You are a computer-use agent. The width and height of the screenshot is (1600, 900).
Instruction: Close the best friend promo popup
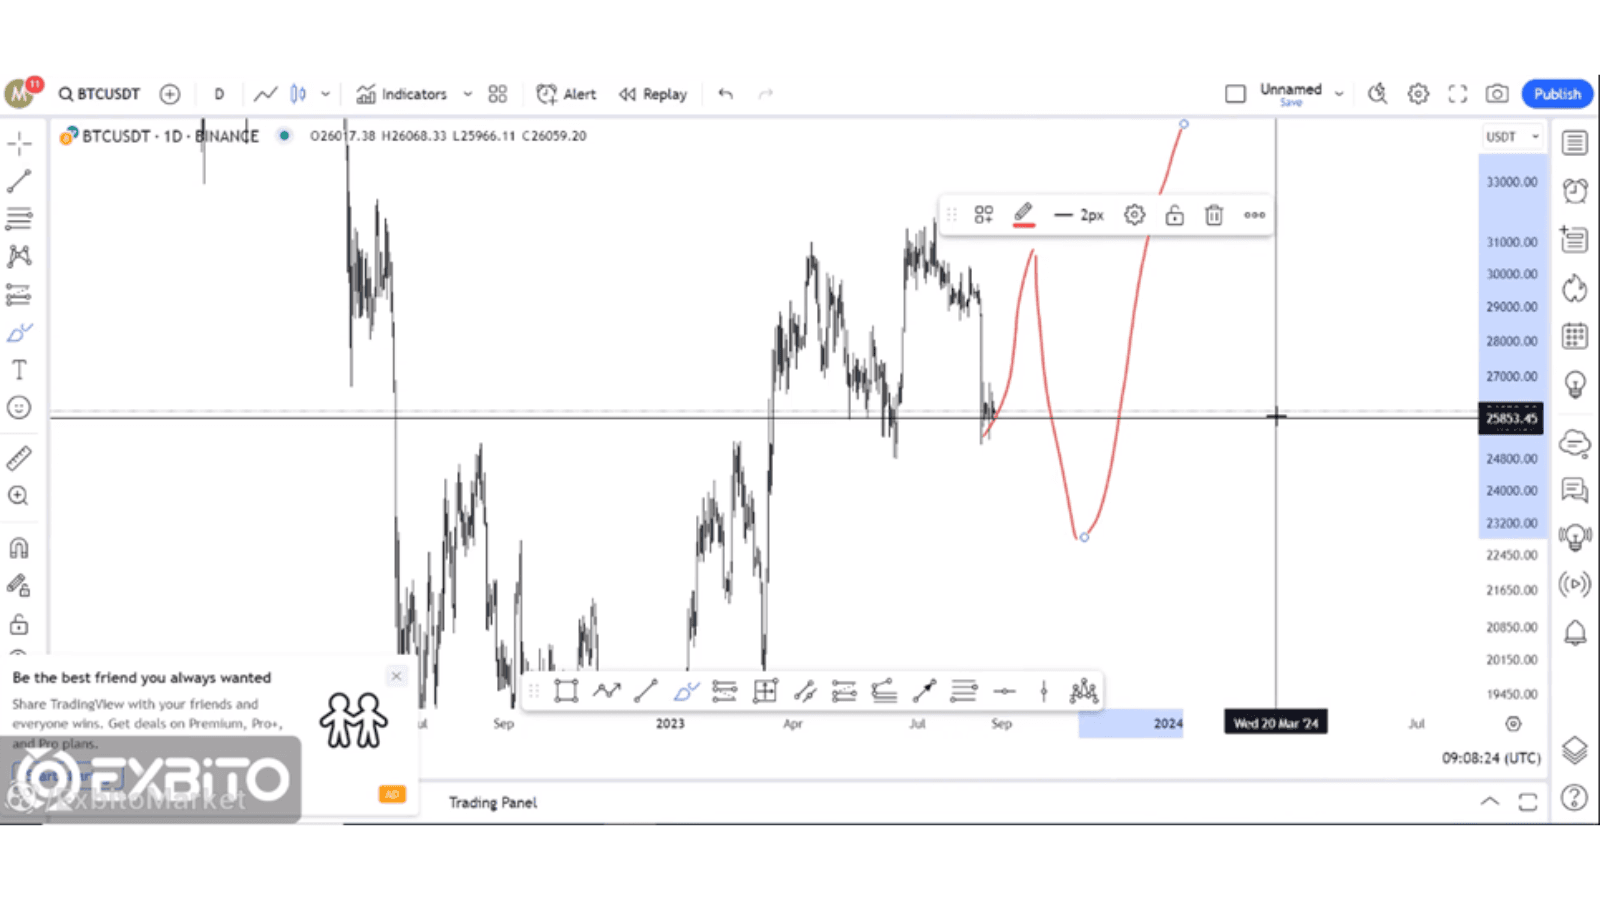(x=396, y=676)
